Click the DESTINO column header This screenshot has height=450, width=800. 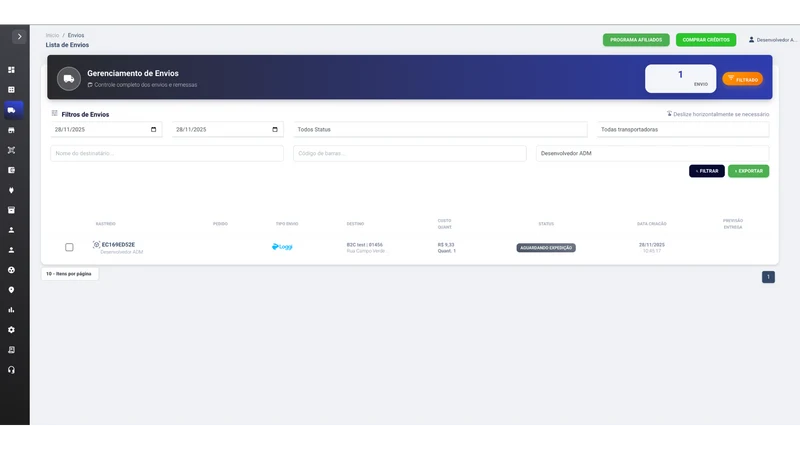point(356,224)
